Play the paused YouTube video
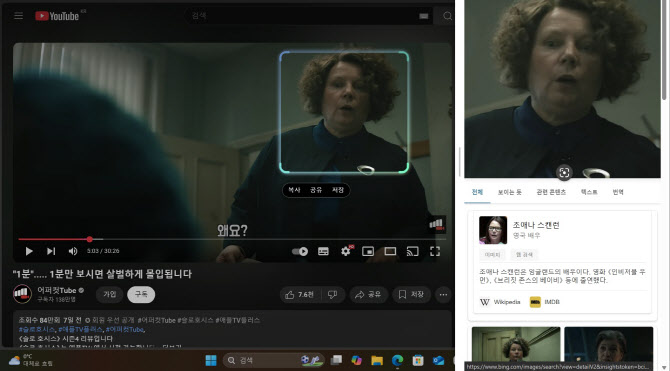This screenshot has height=371, width=670. click(29, 251)
